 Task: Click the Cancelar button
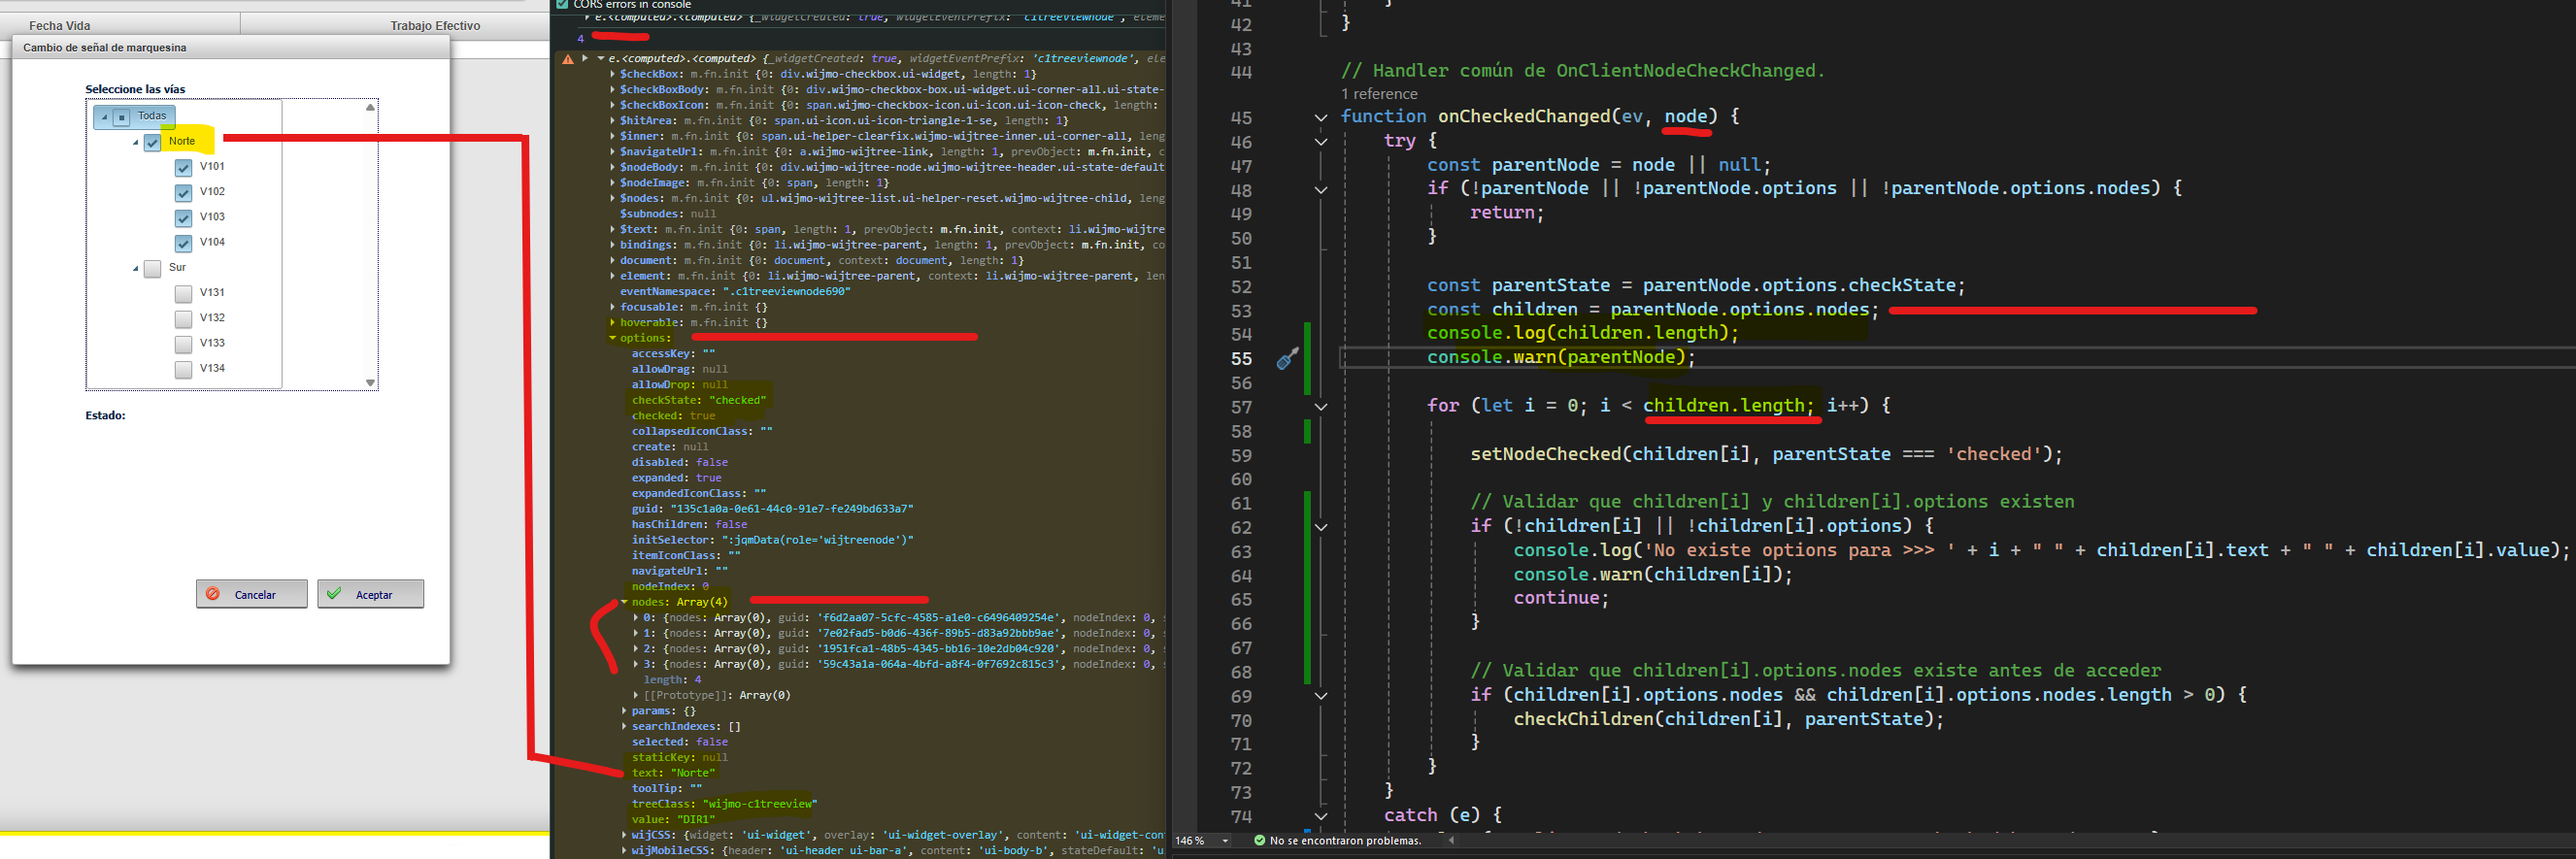(x=251, y=594)
